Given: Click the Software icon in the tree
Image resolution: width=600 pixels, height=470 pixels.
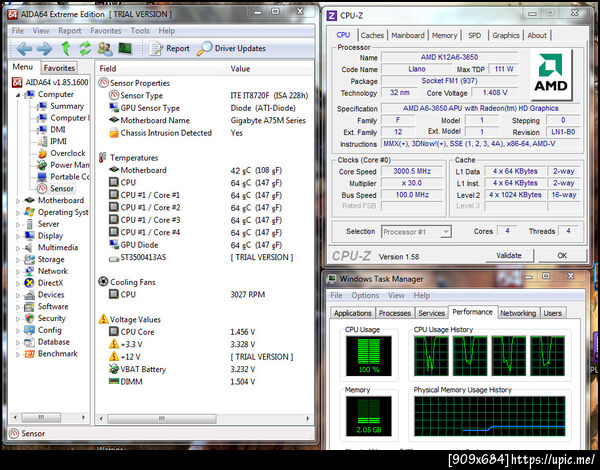Looking at the screenshot, I should click(29, 307).
